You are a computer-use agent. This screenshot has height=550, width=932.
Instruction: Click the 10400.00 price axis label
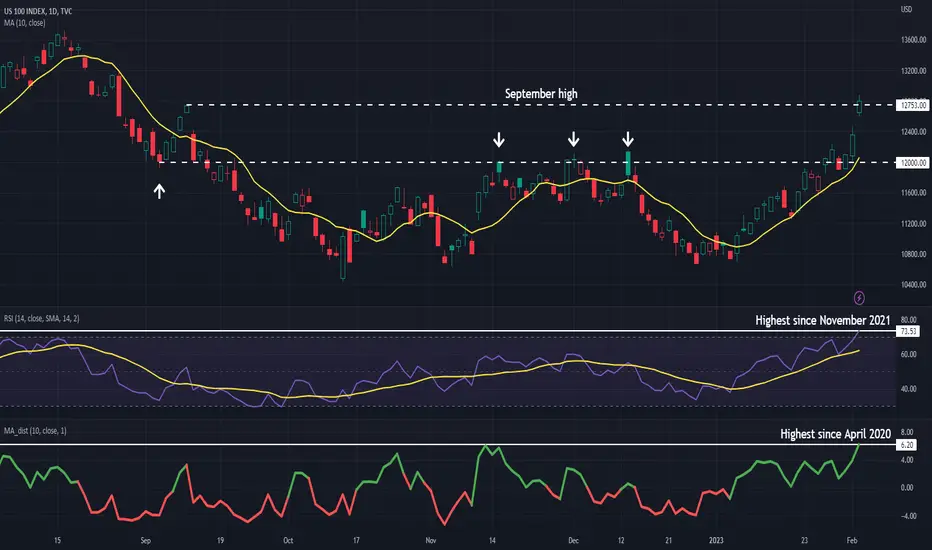914,285
